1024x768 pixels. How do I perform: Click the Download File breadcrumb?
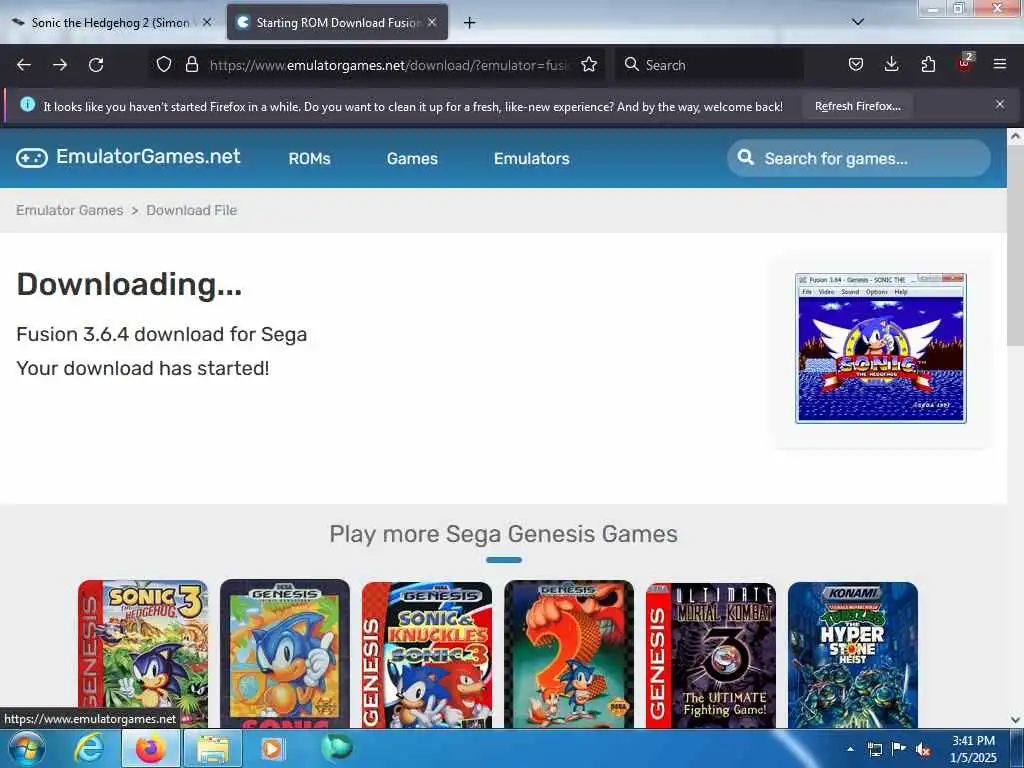[x=191, y=210]
